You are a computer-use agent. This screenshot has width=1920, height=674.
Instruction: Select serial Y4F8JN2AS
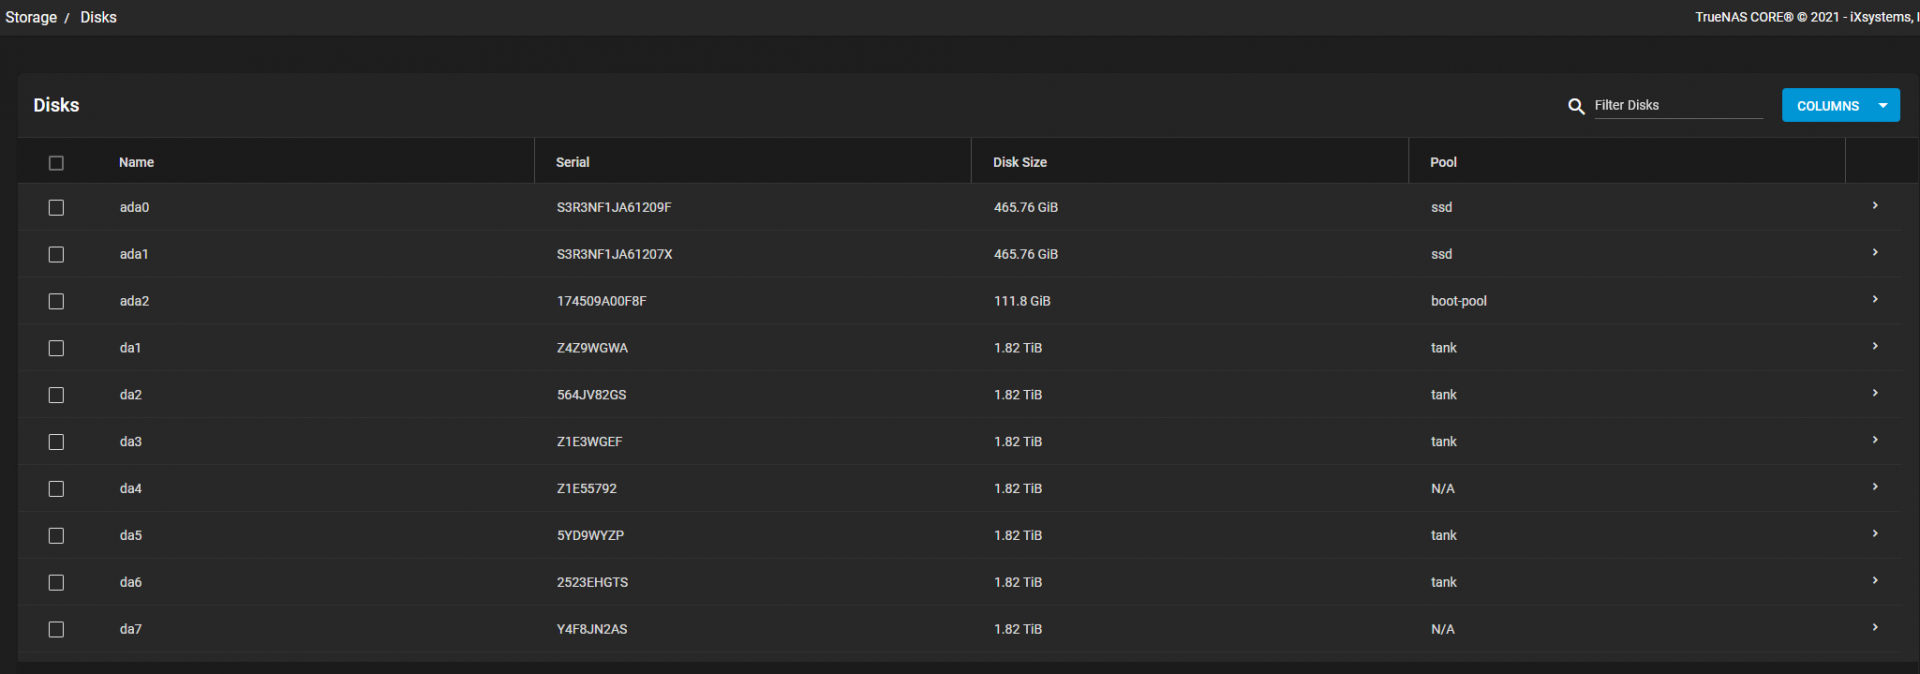point(592,629)
